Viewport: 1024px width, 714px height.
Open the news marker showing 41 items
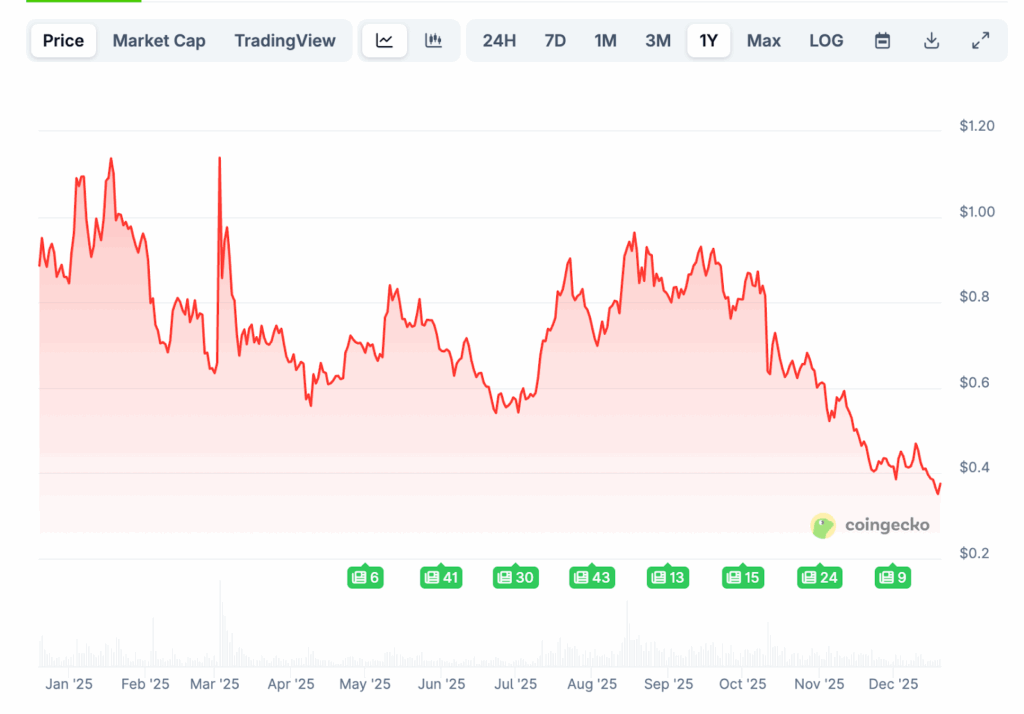[440, 577]
